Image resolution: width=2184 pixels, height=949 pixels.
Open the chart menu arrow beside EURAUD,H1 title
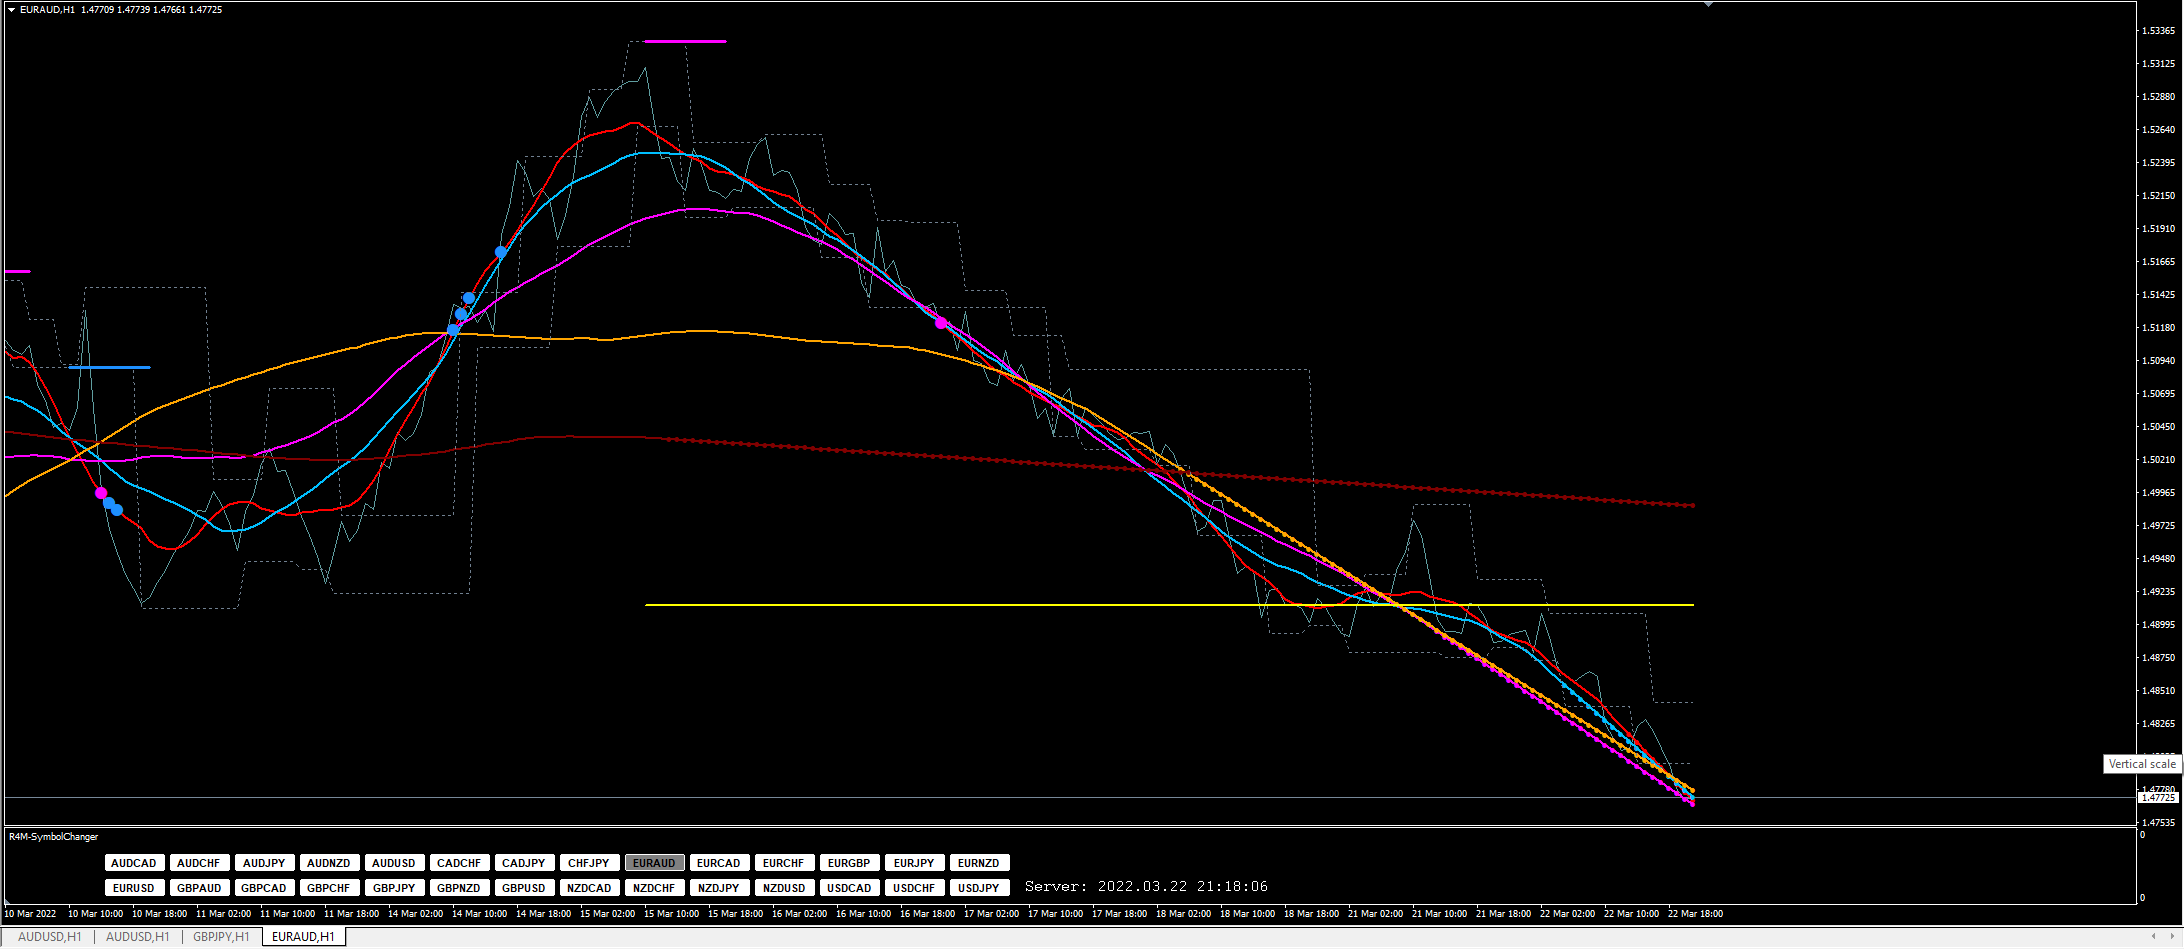point(11,10)
